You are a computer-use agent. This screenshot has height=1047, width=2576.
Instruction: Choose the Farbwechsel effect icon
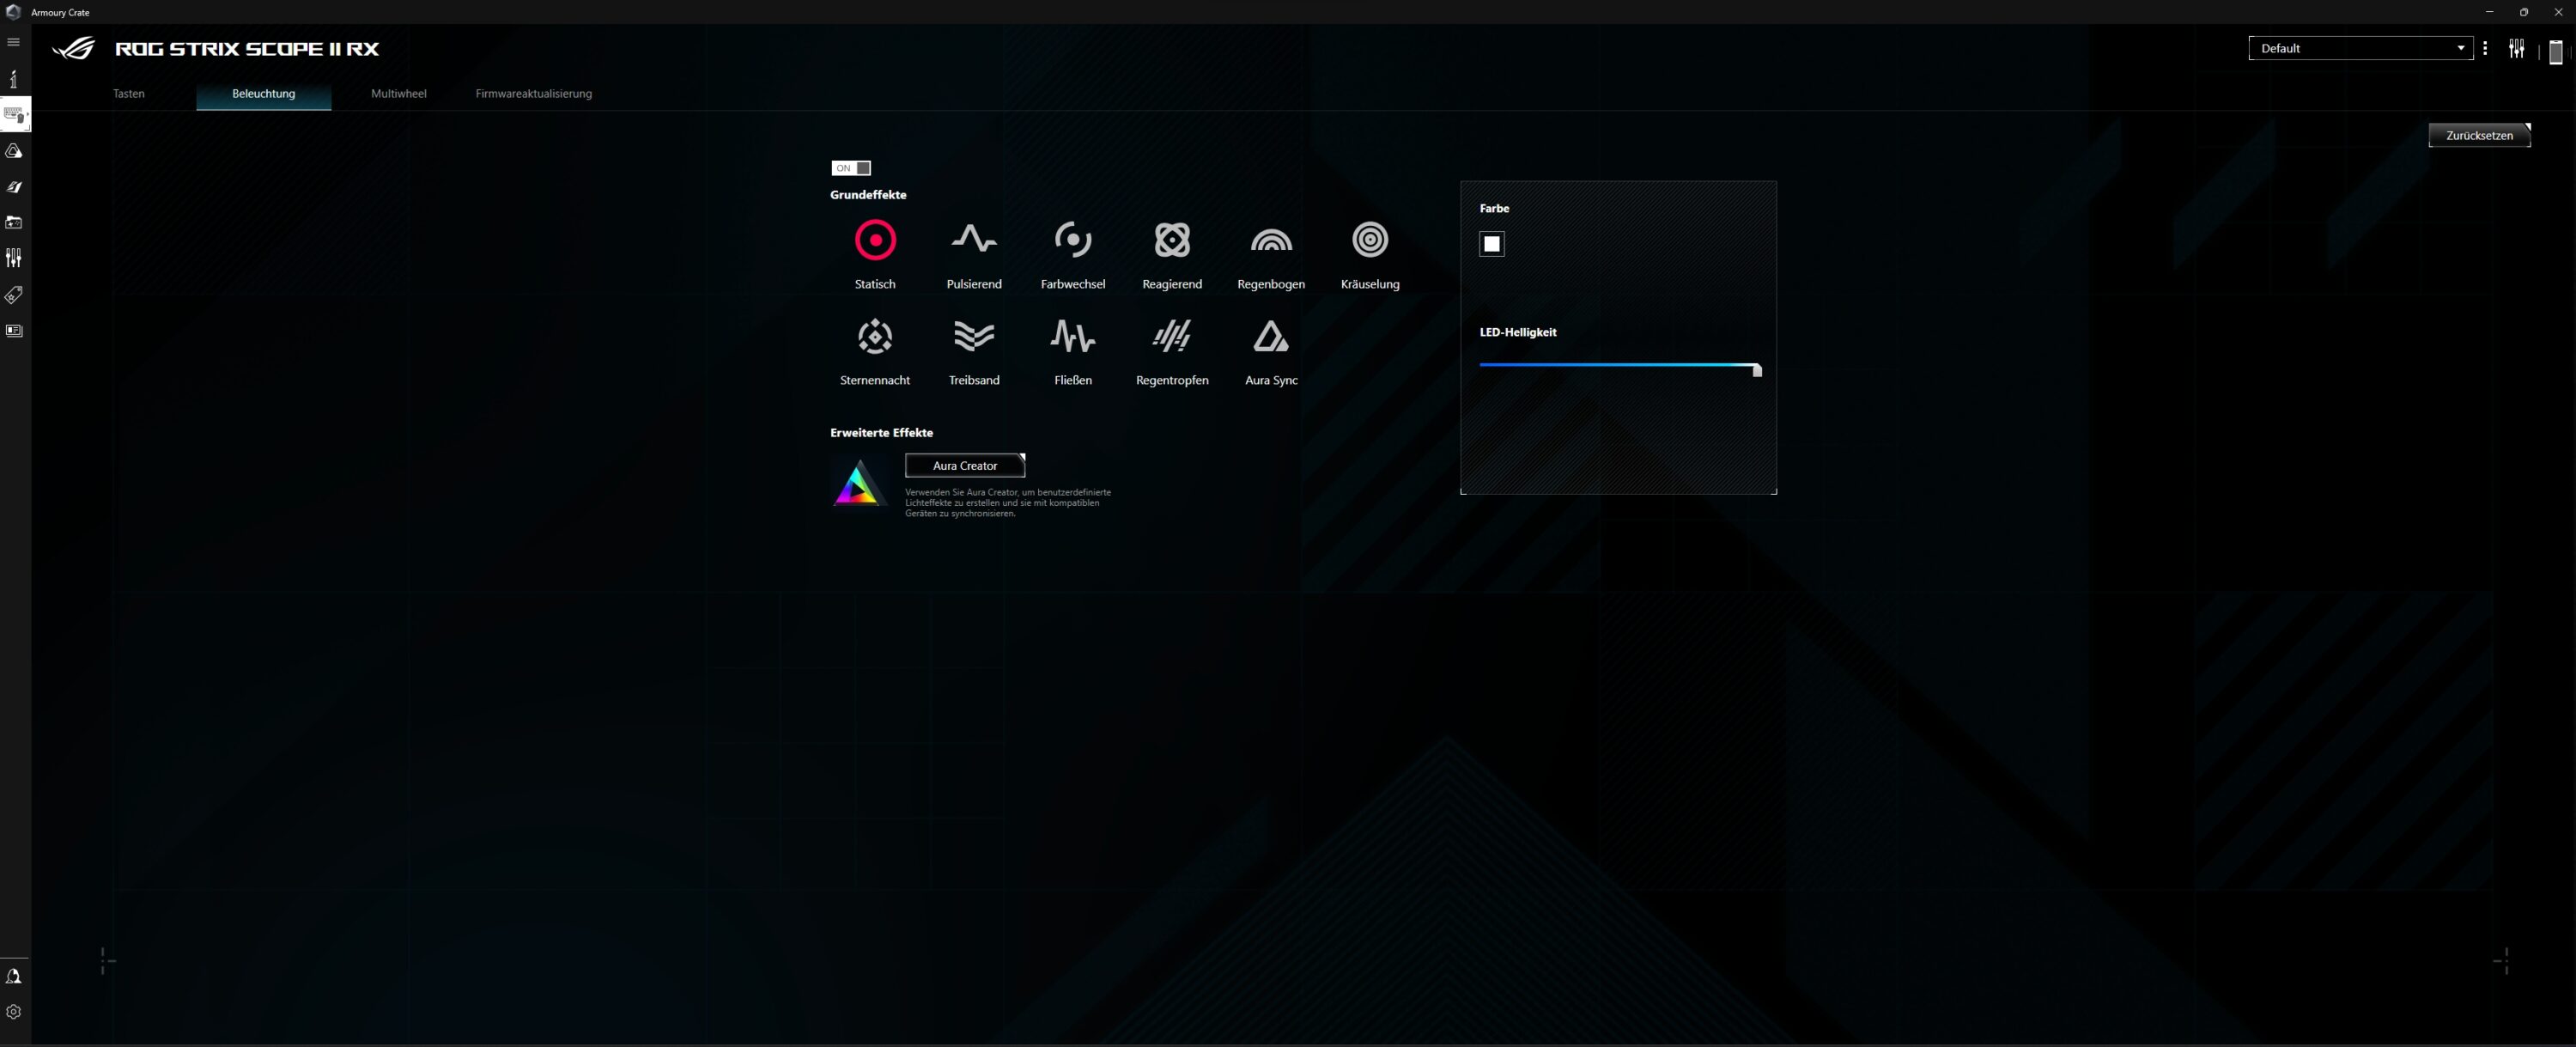[1072, 240]
